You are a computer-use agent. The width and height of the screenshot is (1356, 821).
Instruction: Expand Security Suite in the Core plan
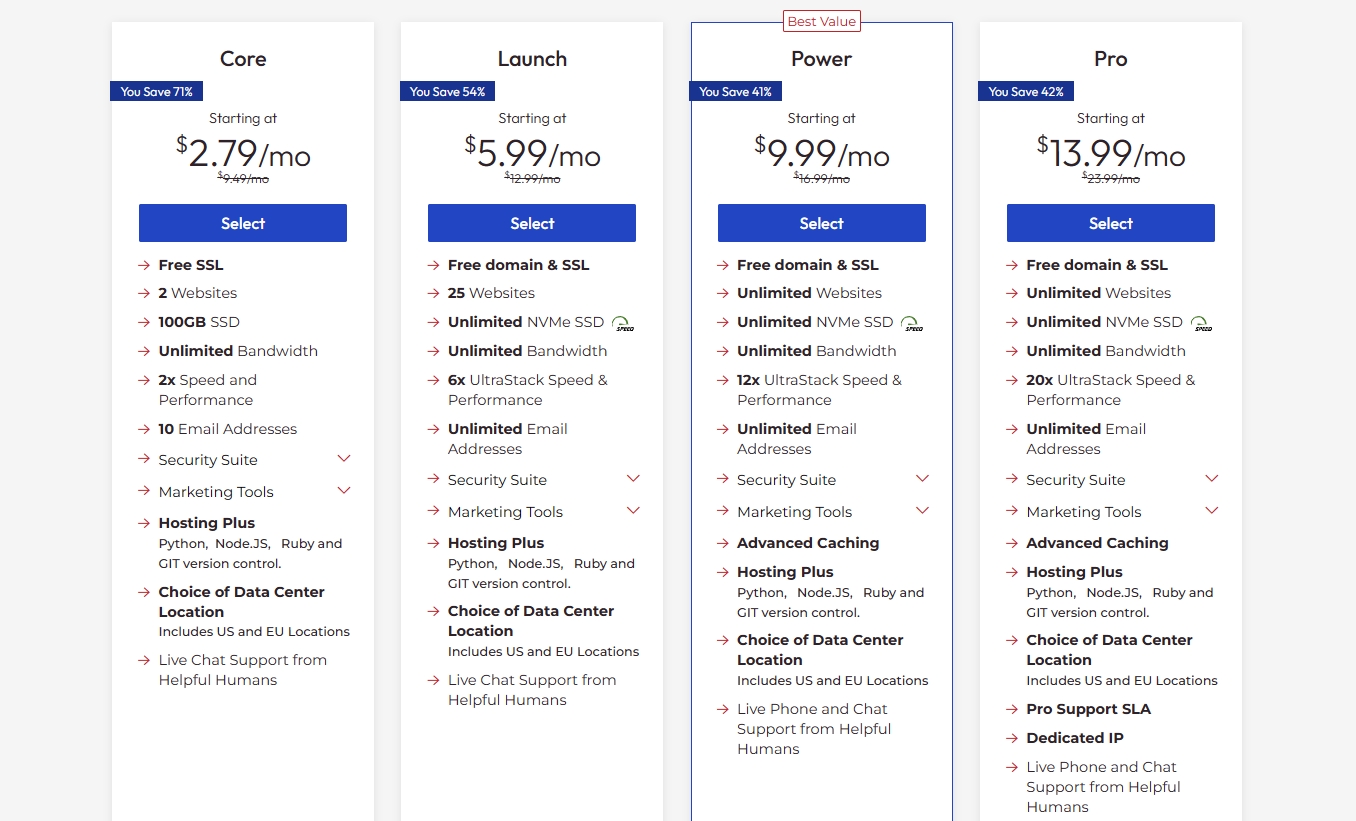click(344, 459)
